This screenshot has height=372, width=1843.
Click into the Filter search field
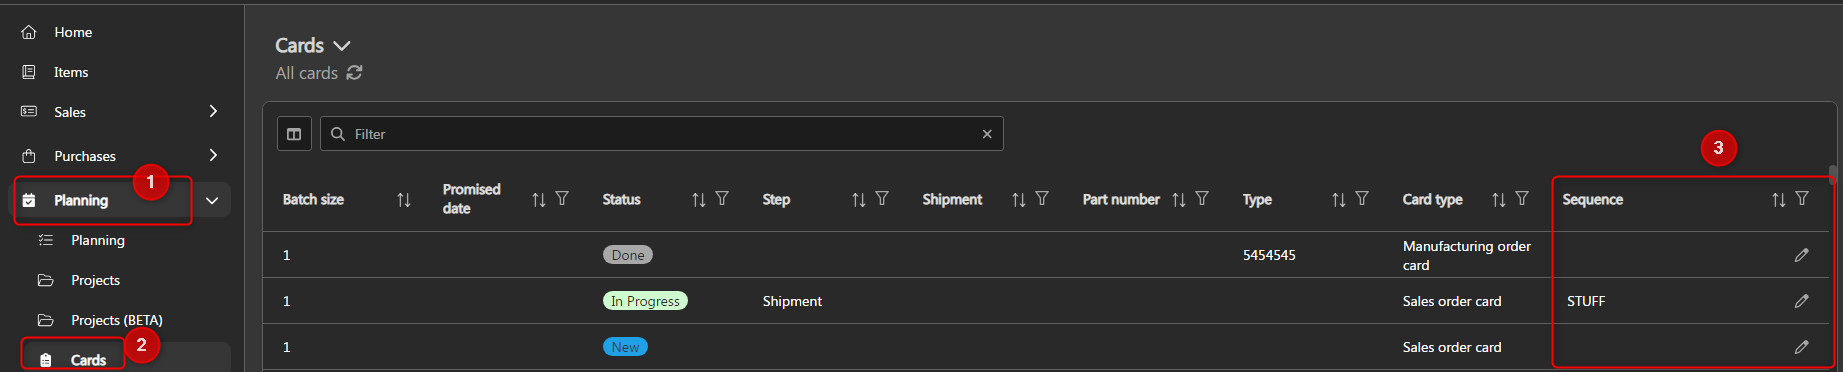(x=662, y=134)
